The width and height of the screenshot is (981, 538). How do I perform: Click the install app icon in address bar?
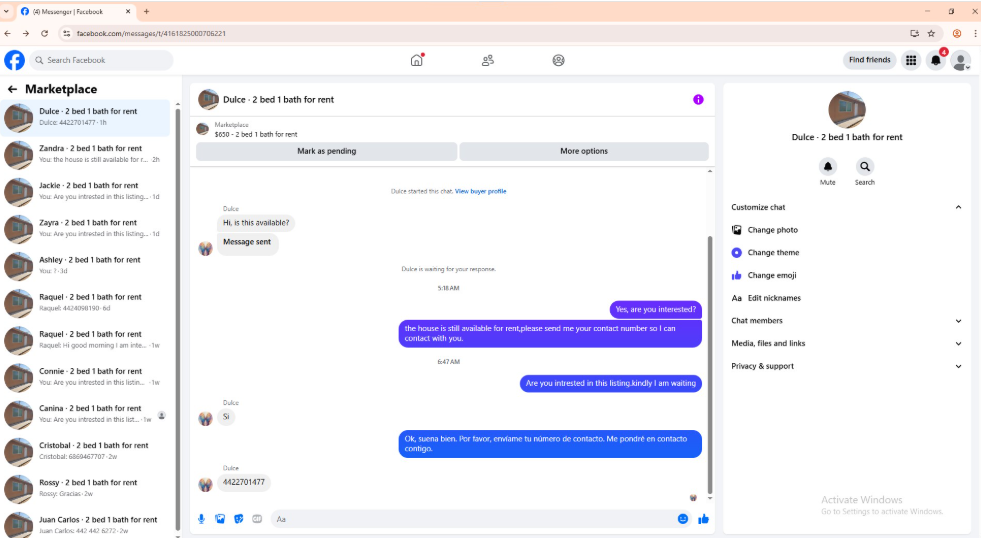914,33
